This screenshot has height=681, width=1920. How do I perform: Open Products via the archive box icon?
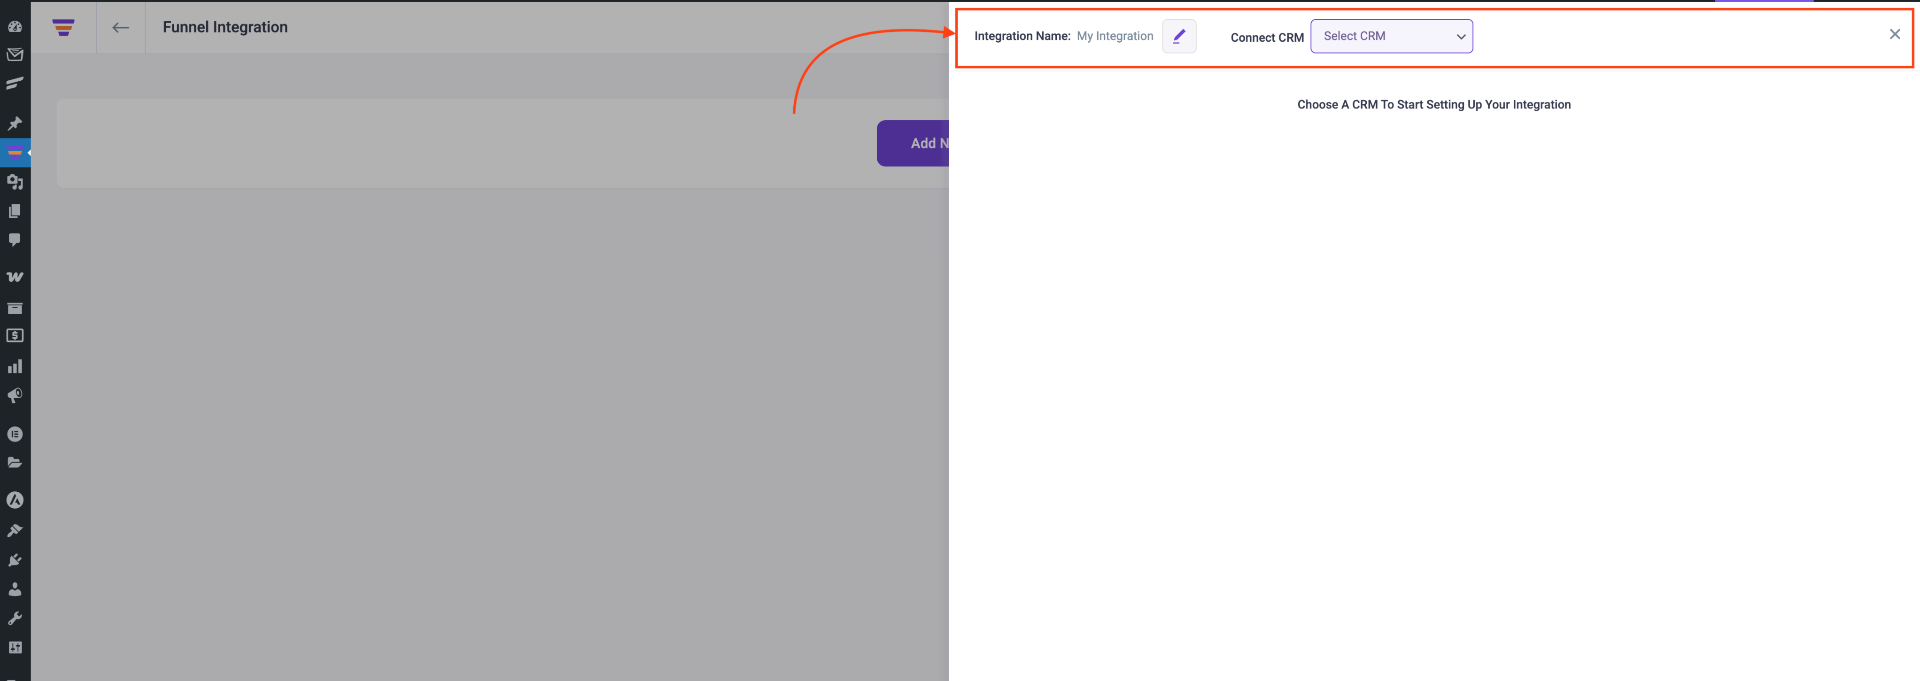tap(15, 308)
